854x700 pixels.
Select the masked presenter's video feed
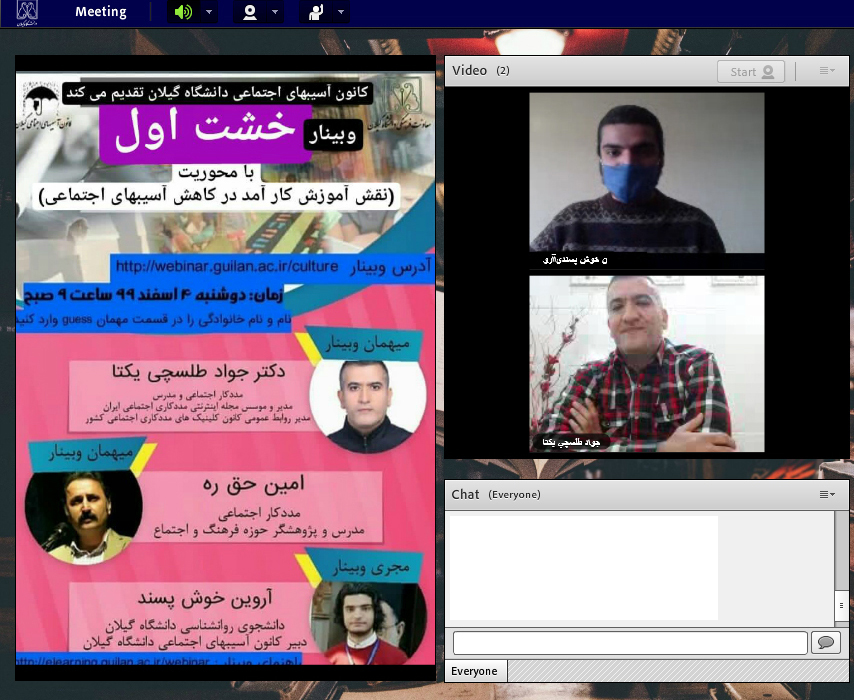[646, 180]
